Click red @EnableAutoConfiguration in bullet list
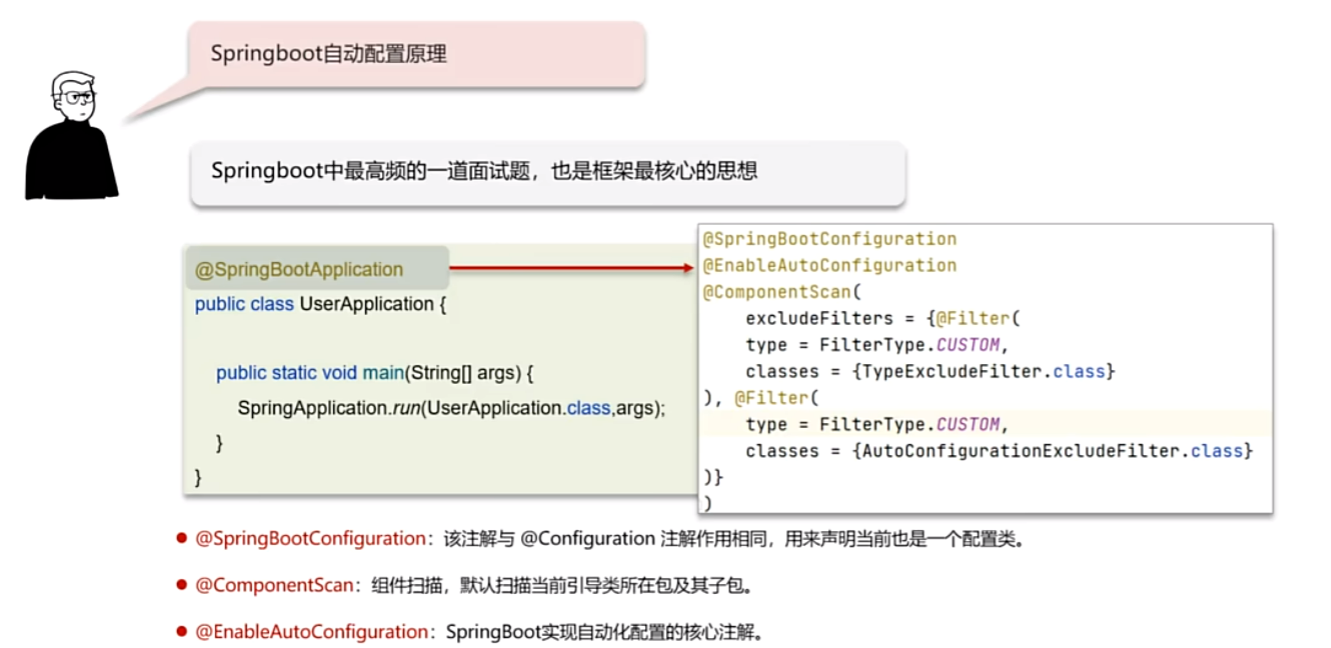 pos(311,632)
